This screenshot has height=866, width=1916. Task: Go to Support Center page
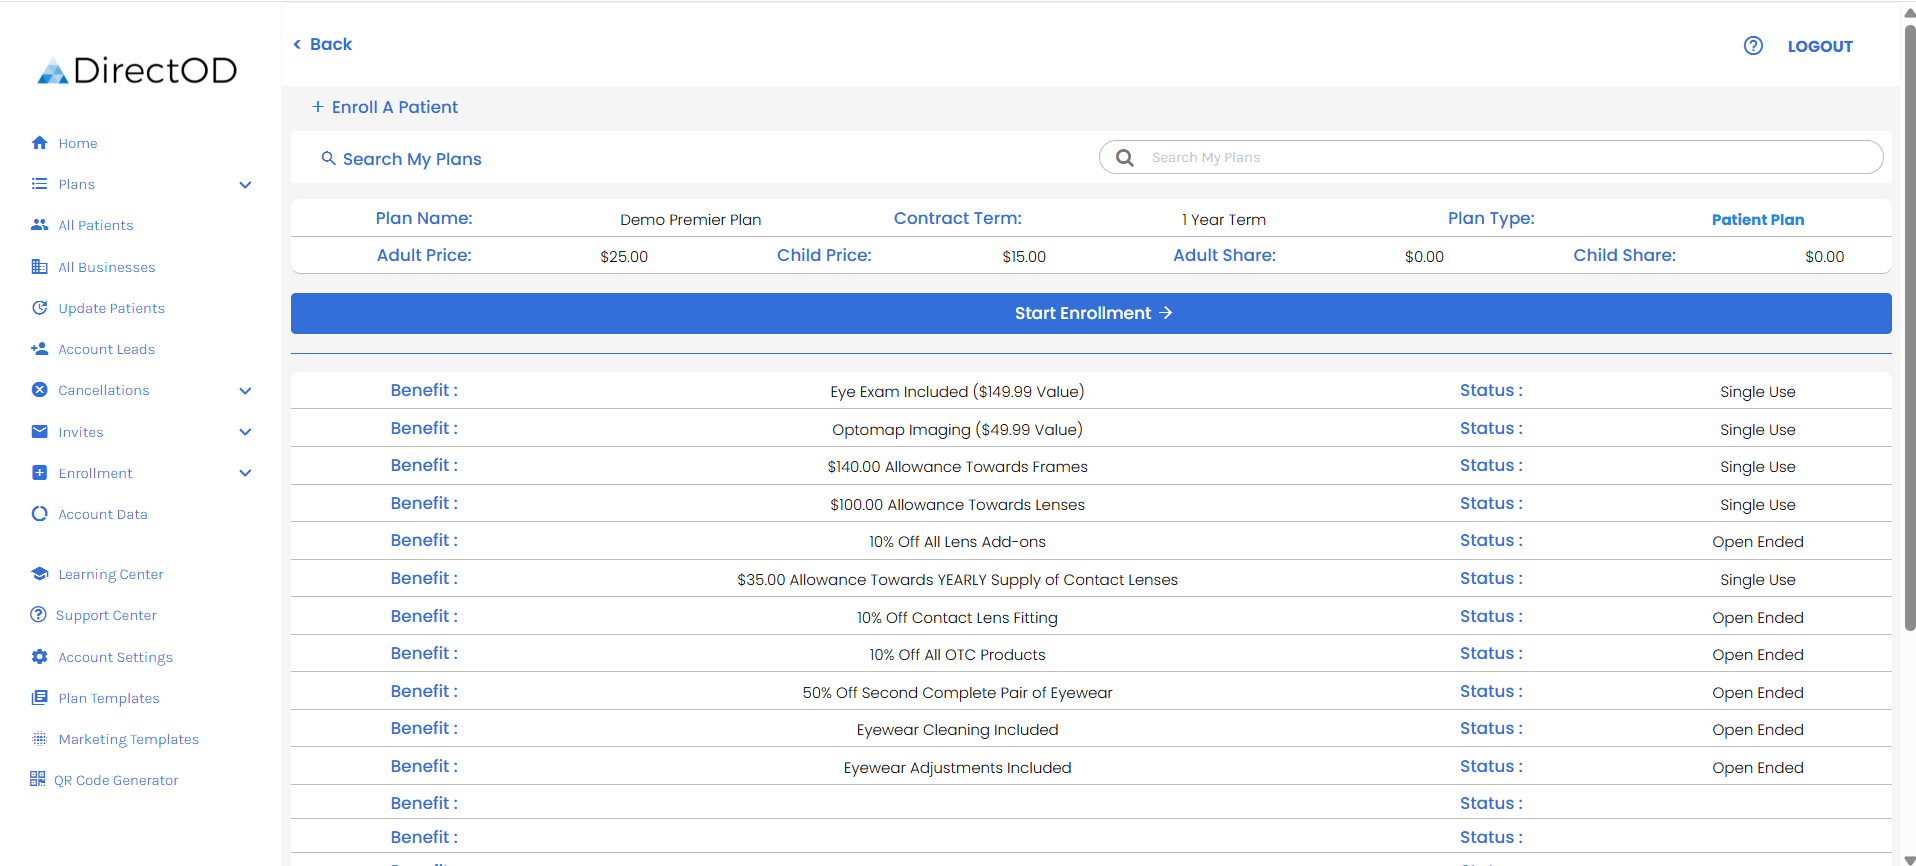point(106,615)
